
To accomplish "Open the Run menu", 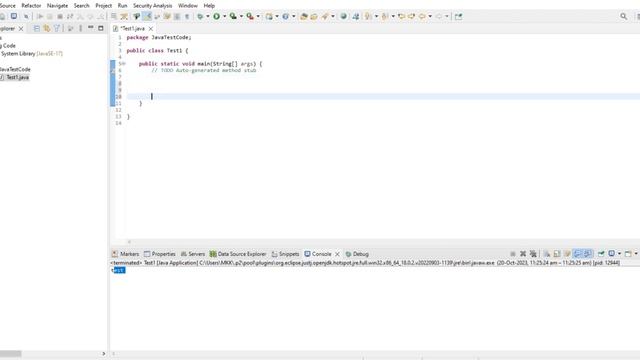I will point(122,6).
